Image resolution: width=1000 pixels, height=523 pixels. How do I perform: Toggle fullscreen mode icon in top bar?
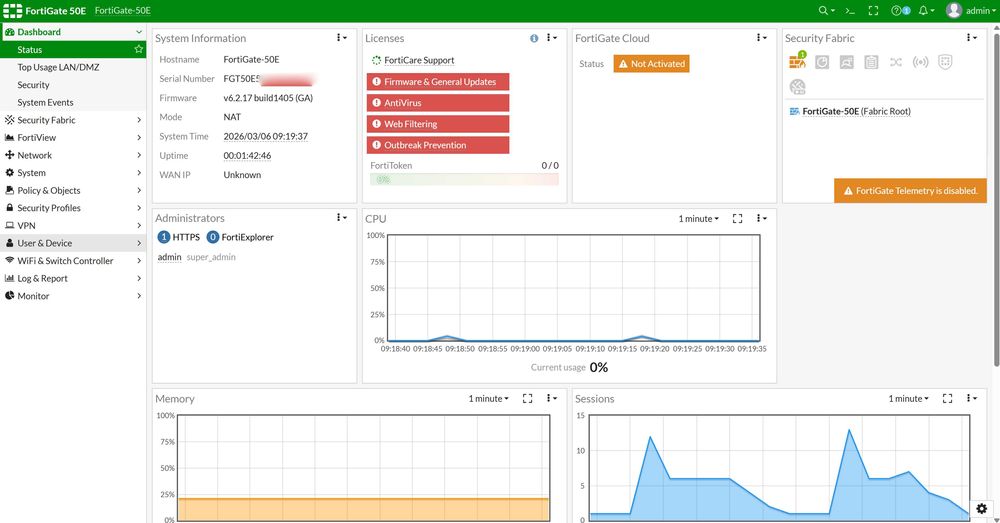873,10
